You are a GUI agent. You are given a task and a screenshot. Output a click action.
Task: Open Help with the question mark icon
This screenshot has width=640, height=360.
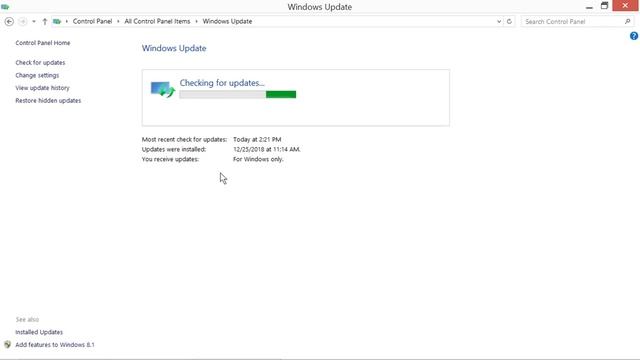[x=633, y=36]
